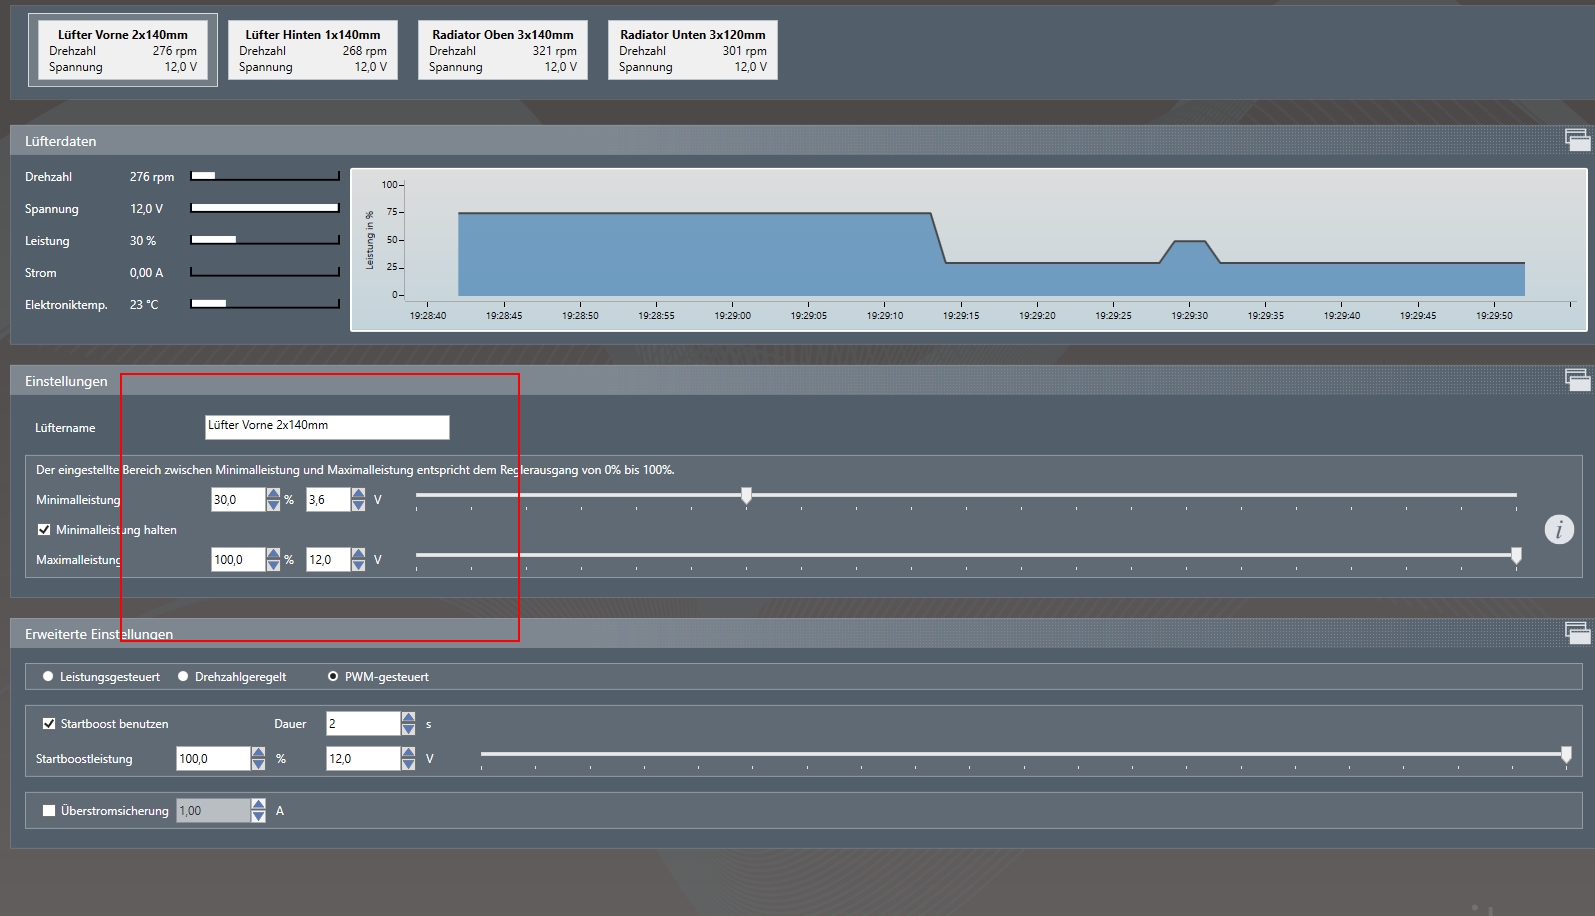Disable the Startboost benutzen checkbox

click(49, 724)
